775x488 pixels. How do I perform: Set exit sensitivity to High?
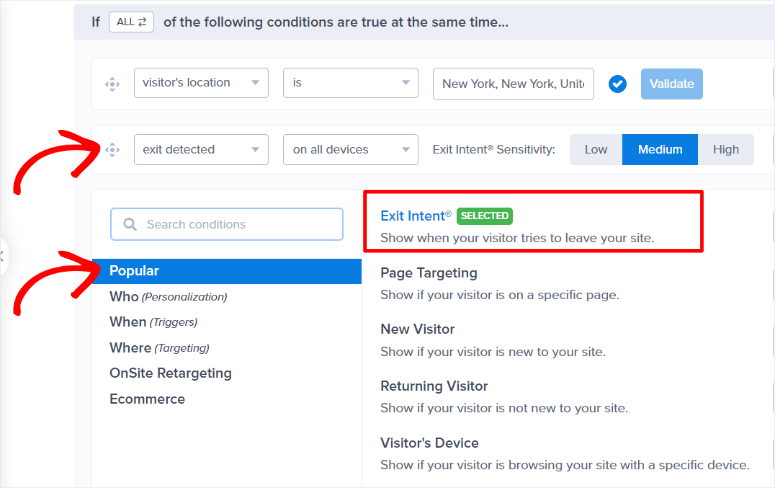(726, 150)
